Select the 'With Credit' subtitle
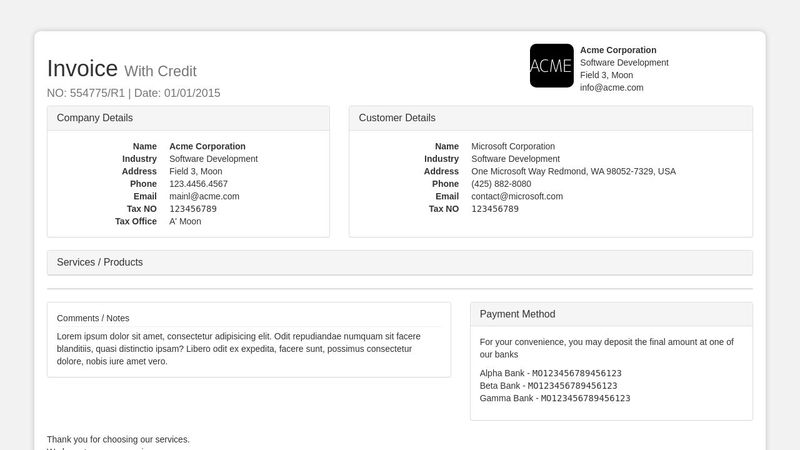 pos(160,71)
